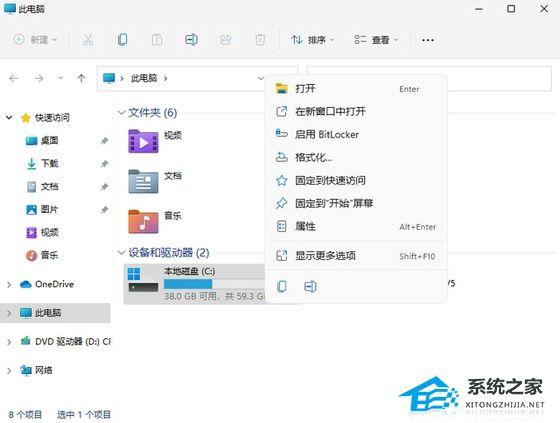
Task: Click the Delete trash icon in toolbar
Action: point(260,40)
